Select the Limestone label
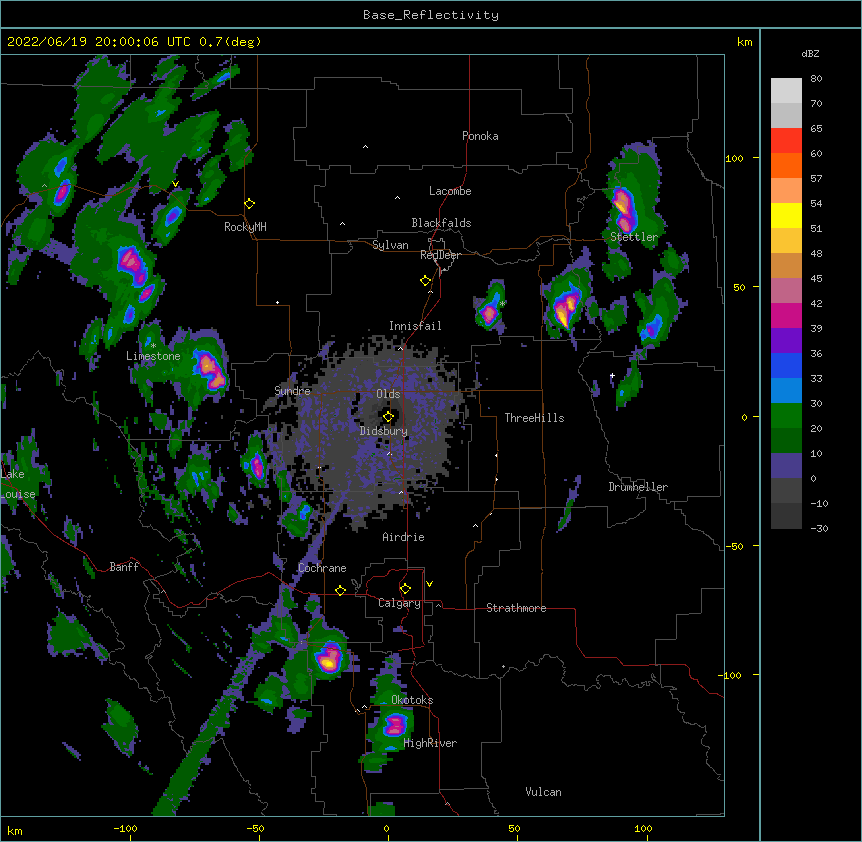Image resolution: width=862 pixels, height=842 pixels. [153, 356]
